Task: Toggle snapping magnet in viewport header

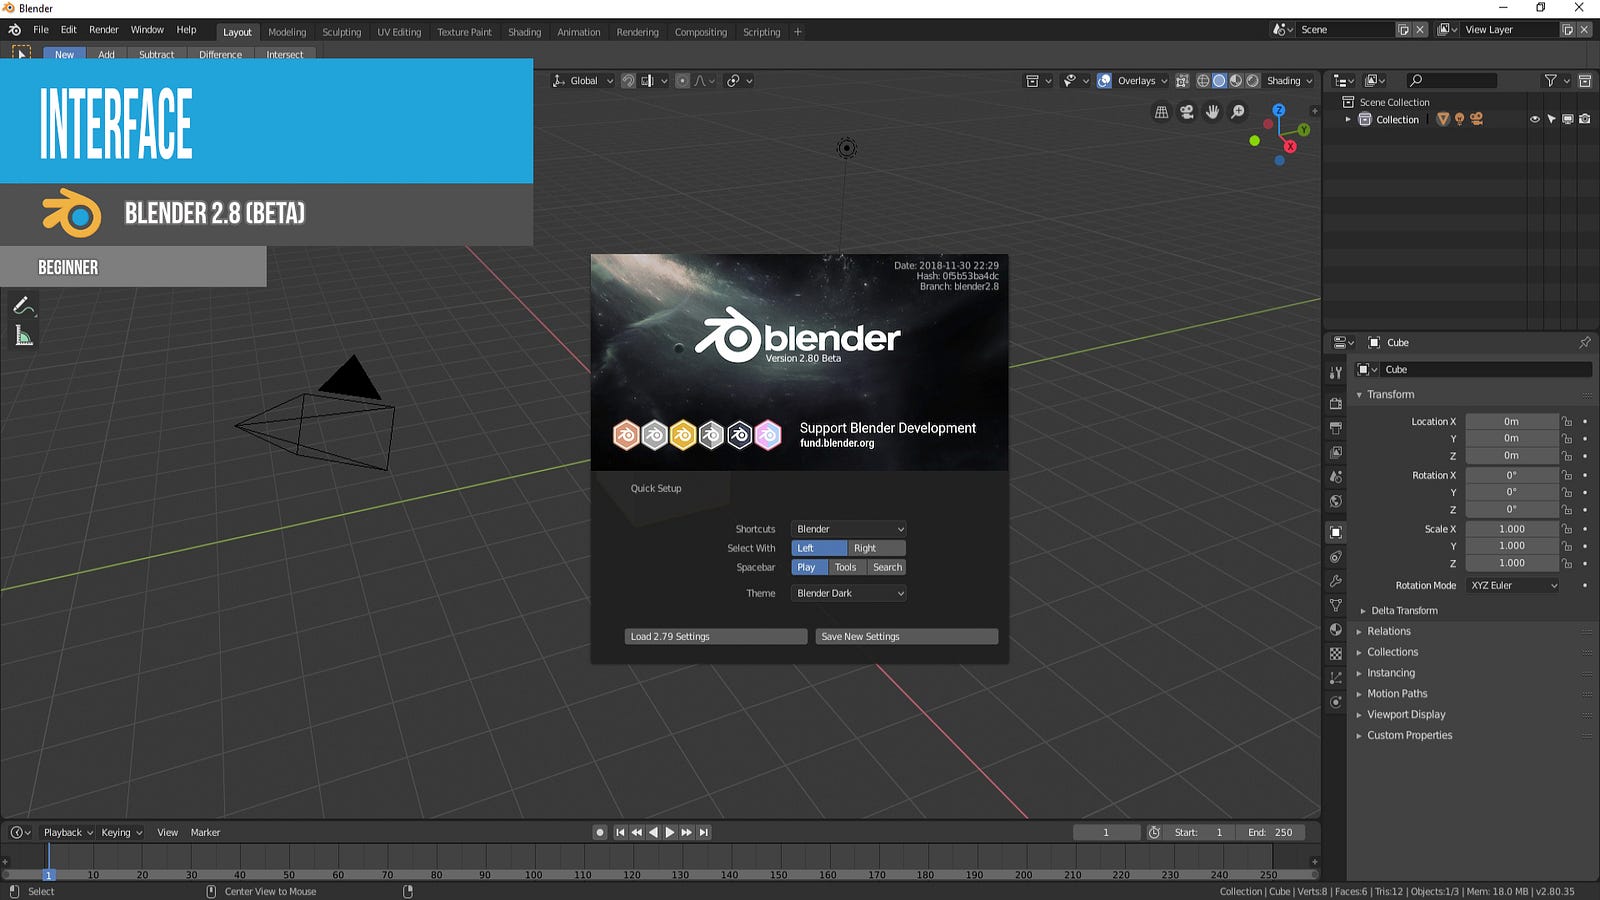Action: tap(628, 81)
